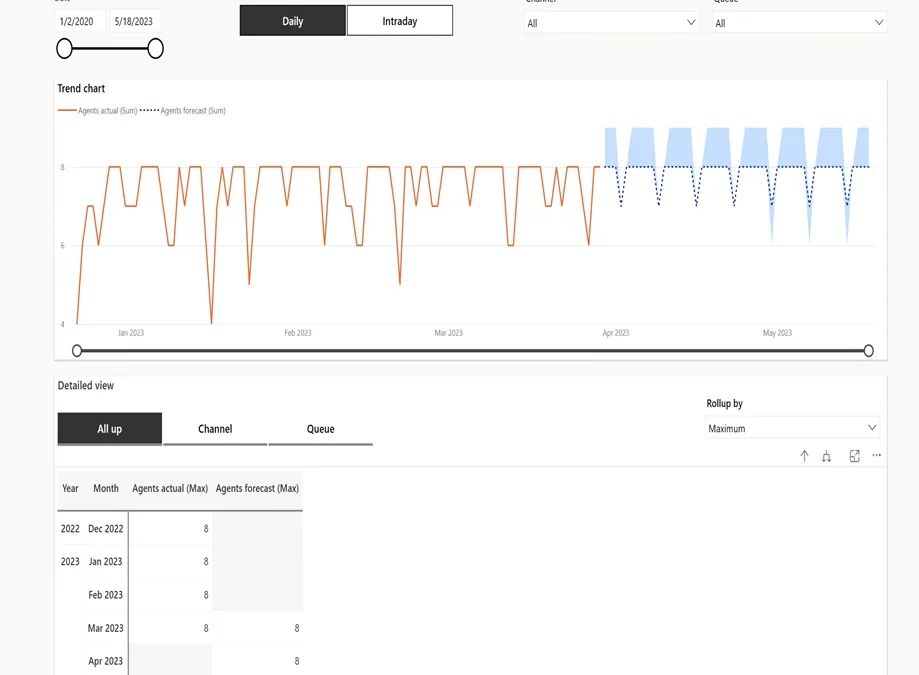This screenshot has width=919, height=675.
Task: Click the Feb 2023 axis label on chart
Action: 298,333
